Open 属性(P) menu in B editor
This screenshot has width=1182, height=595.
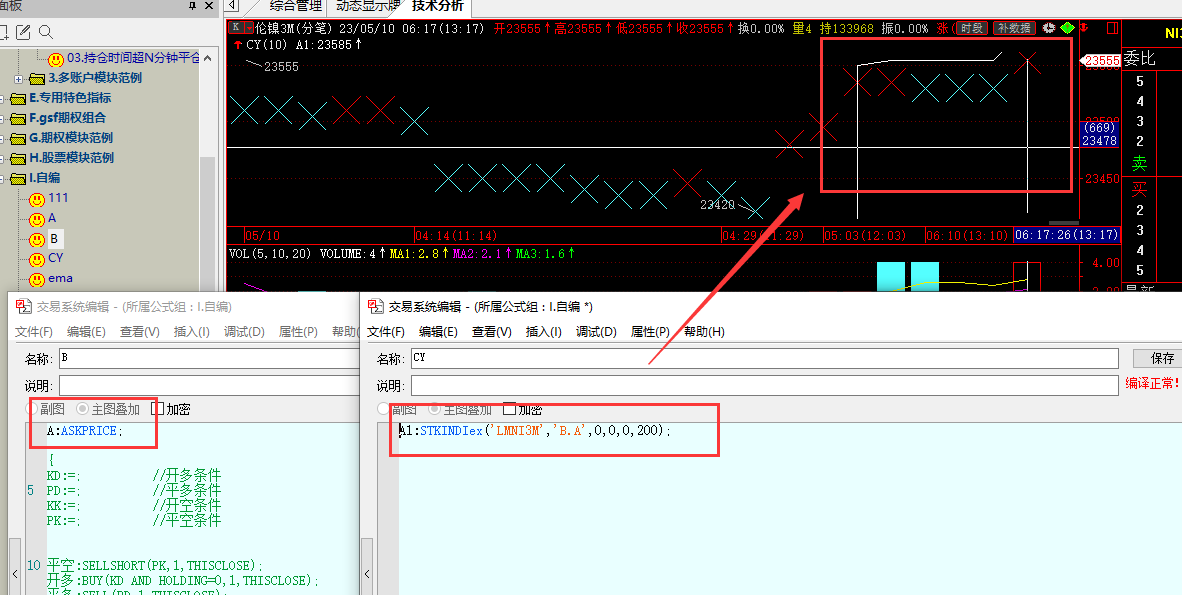(x=299, y=332)
